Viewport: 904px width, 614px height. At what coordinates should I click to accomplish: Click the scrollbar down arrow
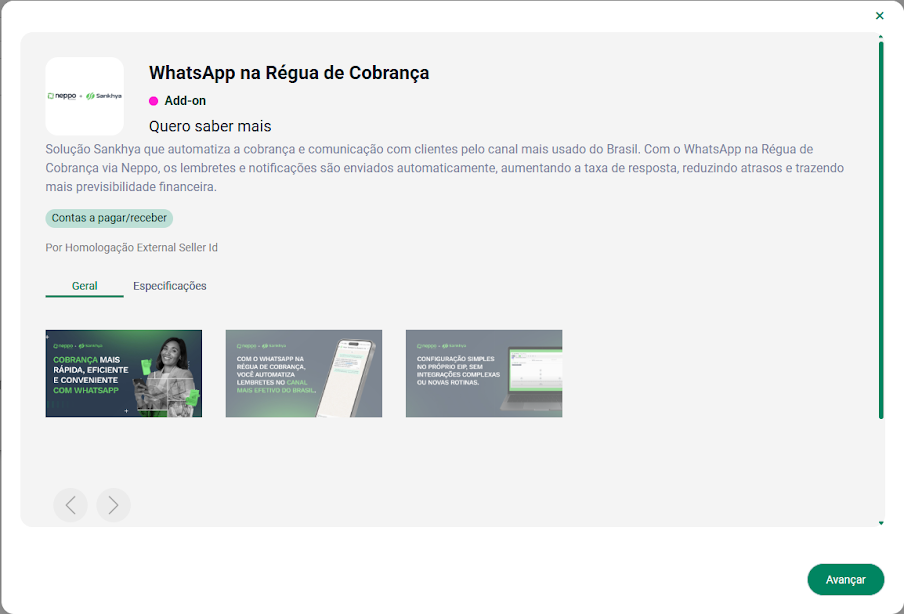881,523
